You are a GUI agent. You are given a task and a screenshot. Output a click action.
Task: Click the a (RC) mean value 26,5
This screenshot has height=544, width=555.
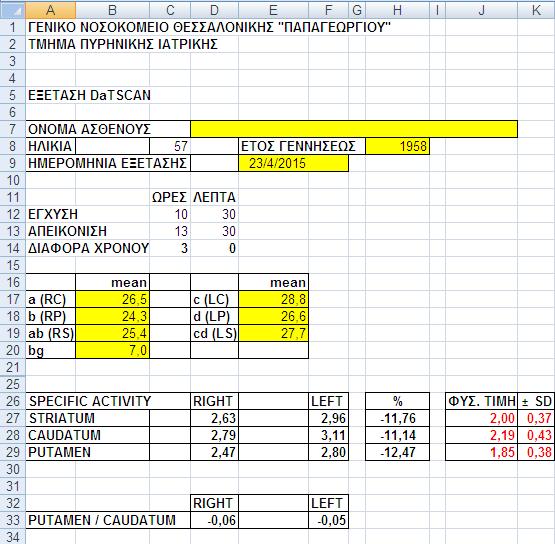(x=113, y=299)
